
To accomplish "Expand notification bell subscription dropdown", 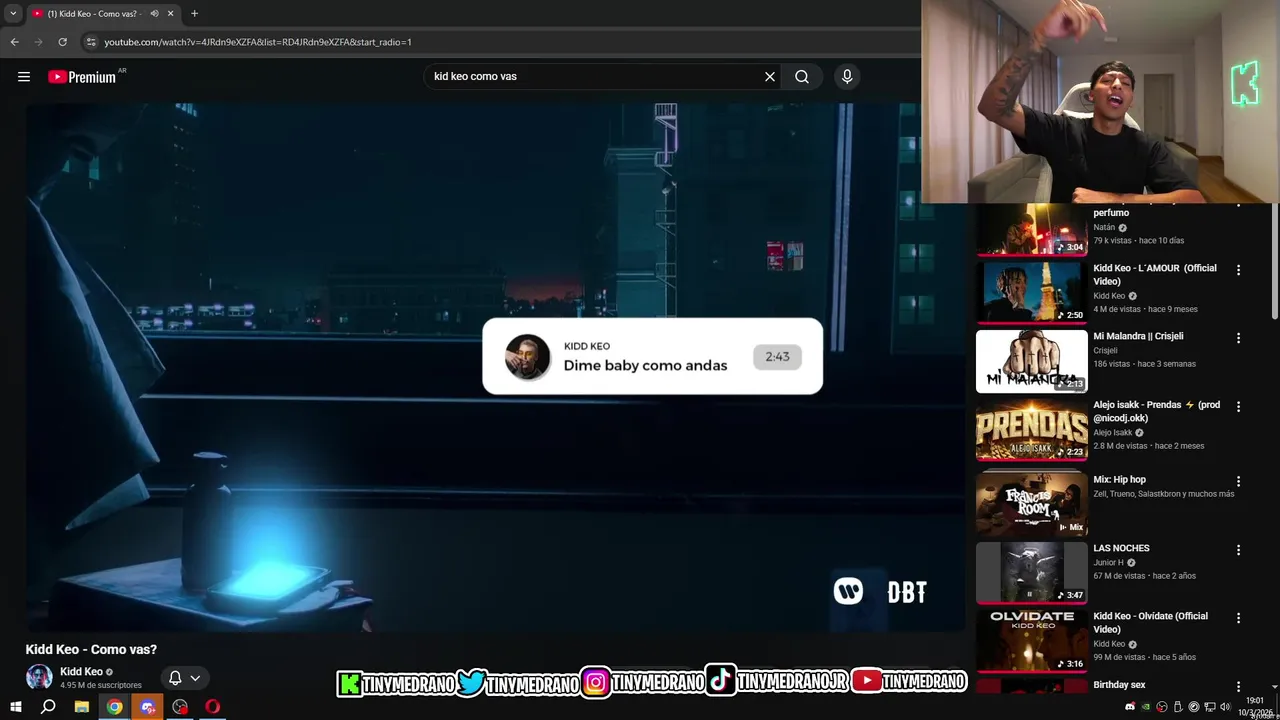I will coord(195,678).
